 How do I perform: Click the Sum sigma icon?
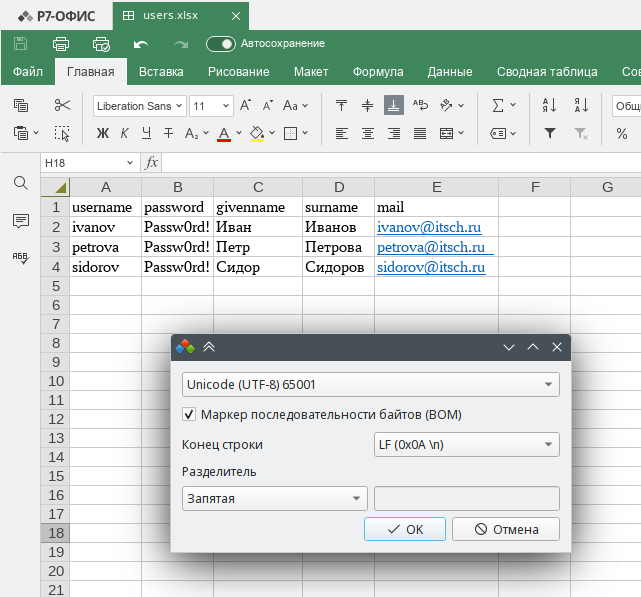(x=498, y=105)
